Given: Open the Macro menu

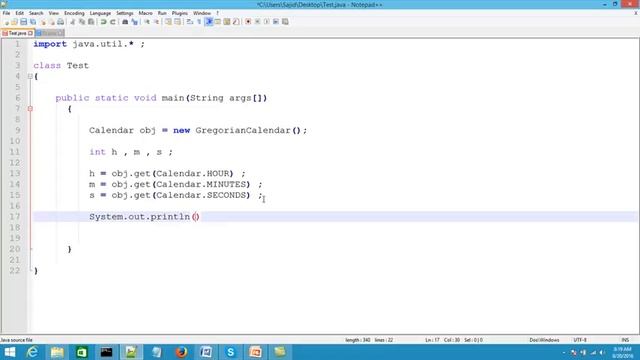Looking at the screenshot, I should [x=145, y=13].
